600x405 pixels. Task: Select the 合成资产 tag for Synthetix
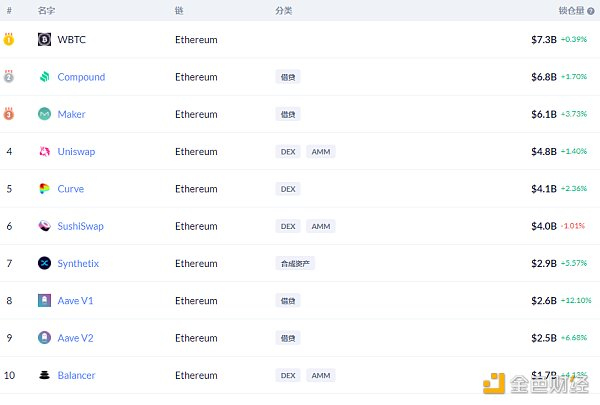[295, 263]
